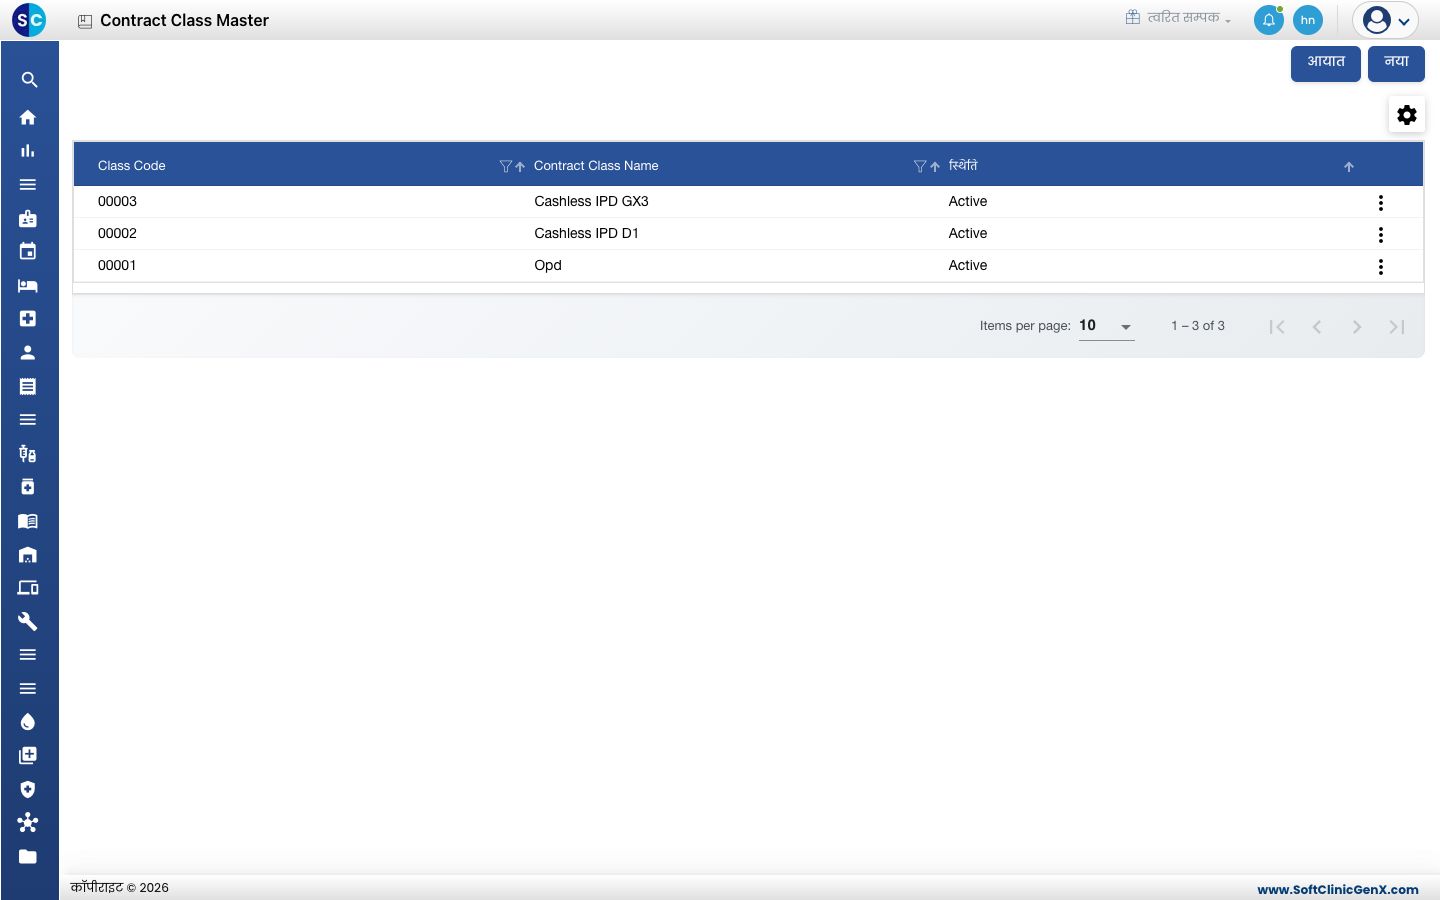
Task: Open filter icon on Contract Class Name
Action: click(x=919, y=166)
